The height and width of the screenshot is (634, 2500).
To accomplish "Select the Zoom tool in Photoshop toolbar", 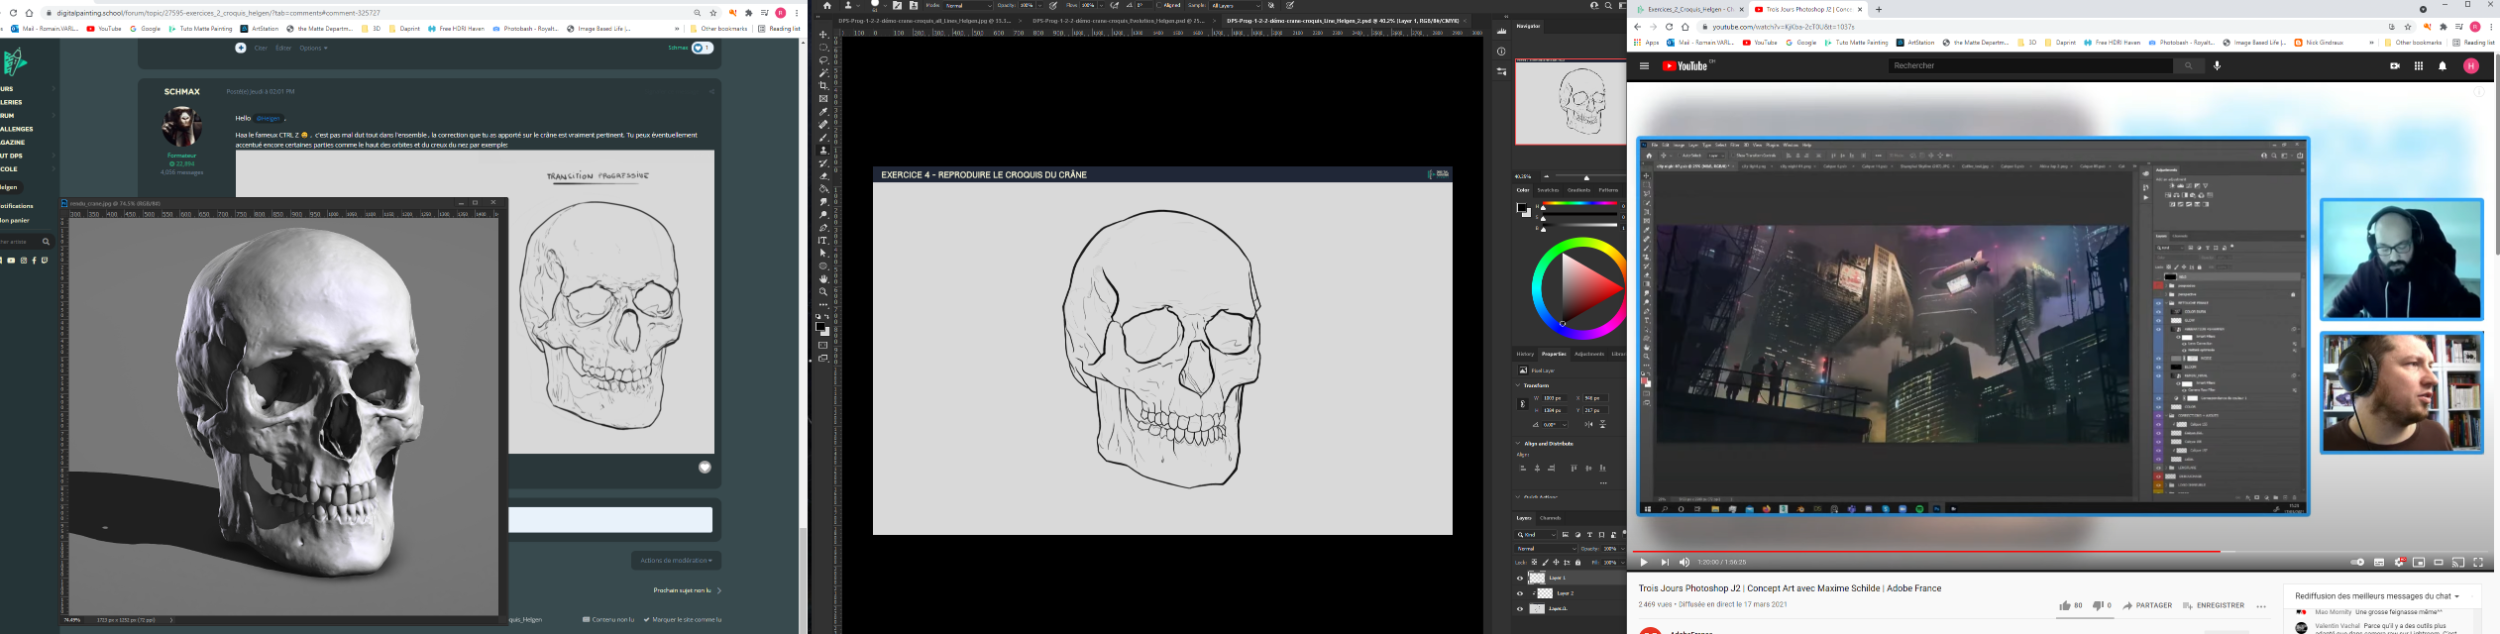I will point(823,292).
